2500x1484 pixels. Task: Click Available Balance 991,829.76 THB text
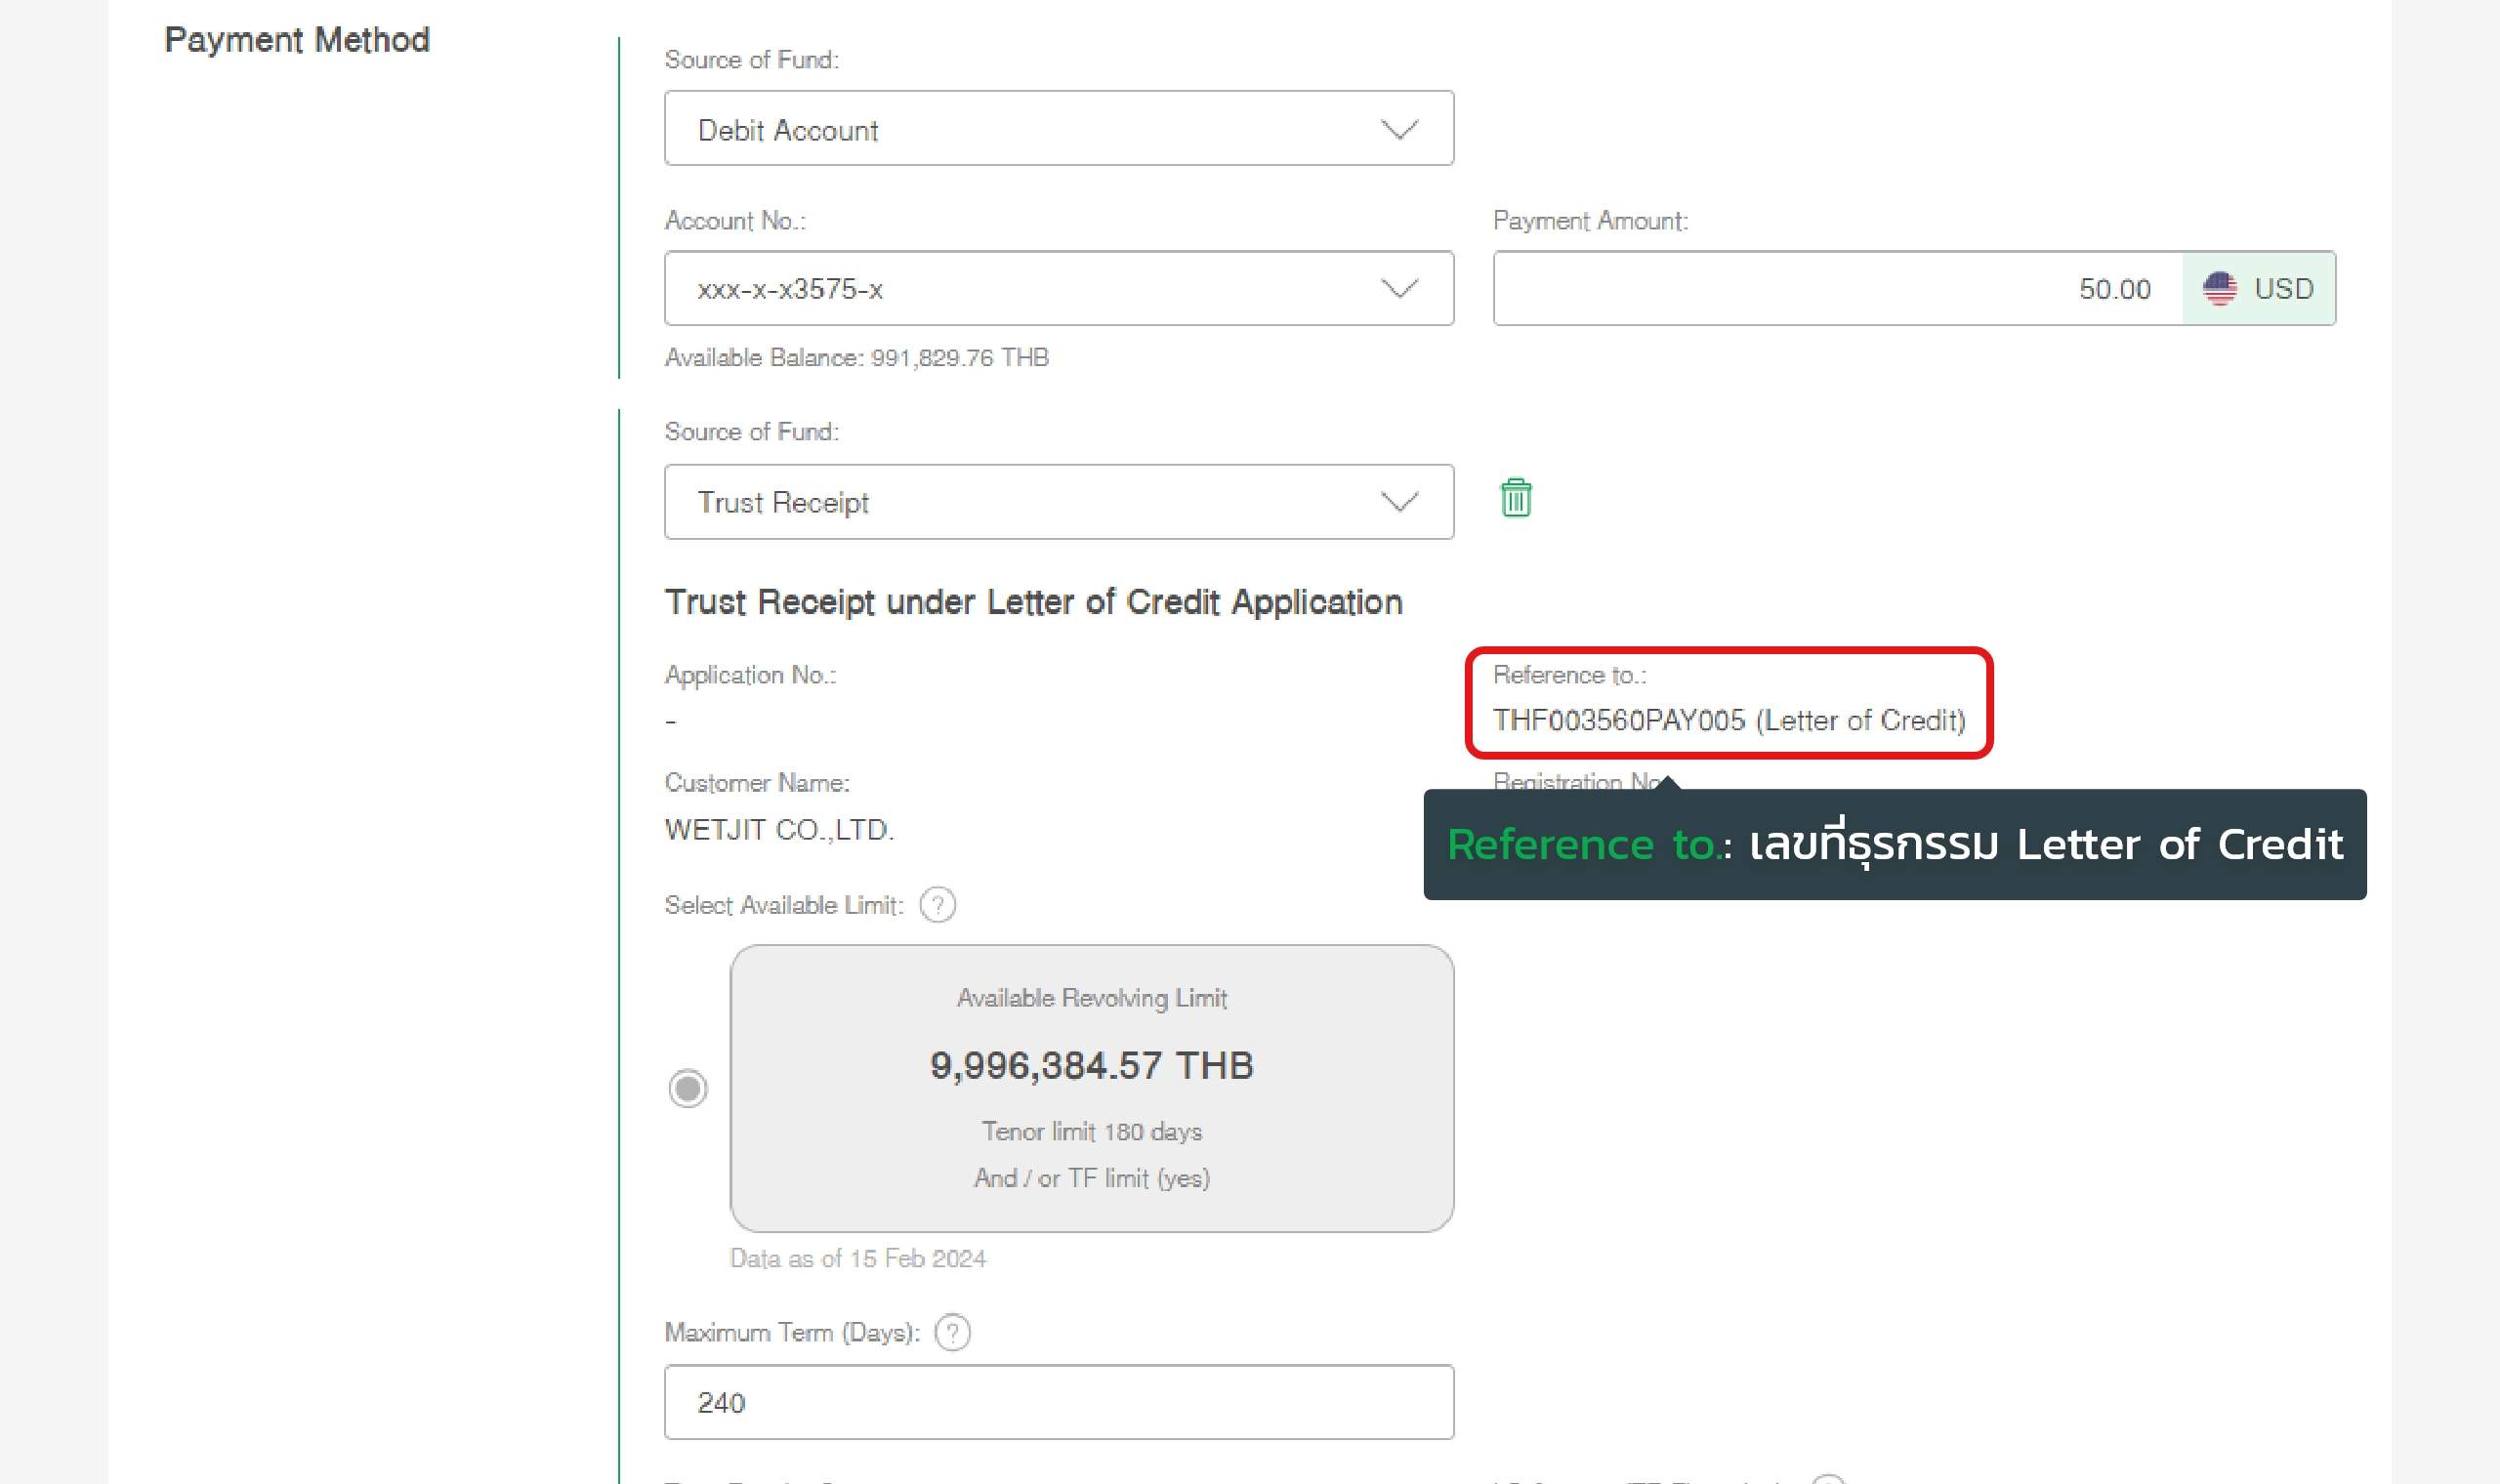856,358
